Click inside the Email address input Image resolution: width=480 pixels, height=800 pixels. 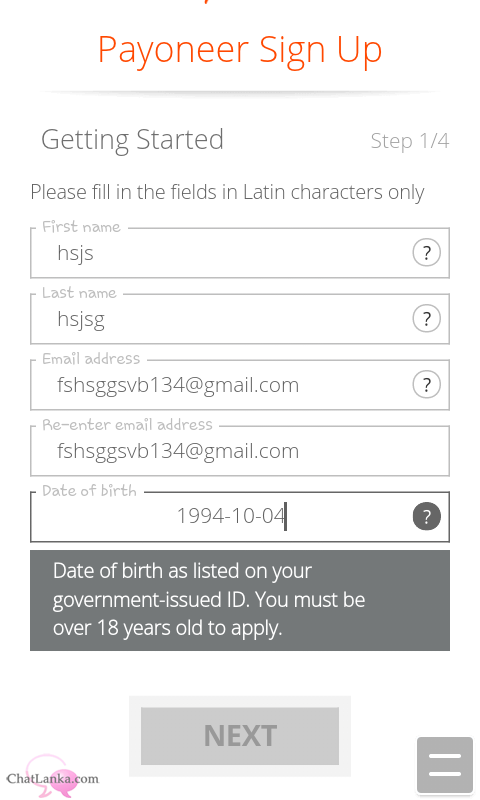pos(240,385)
